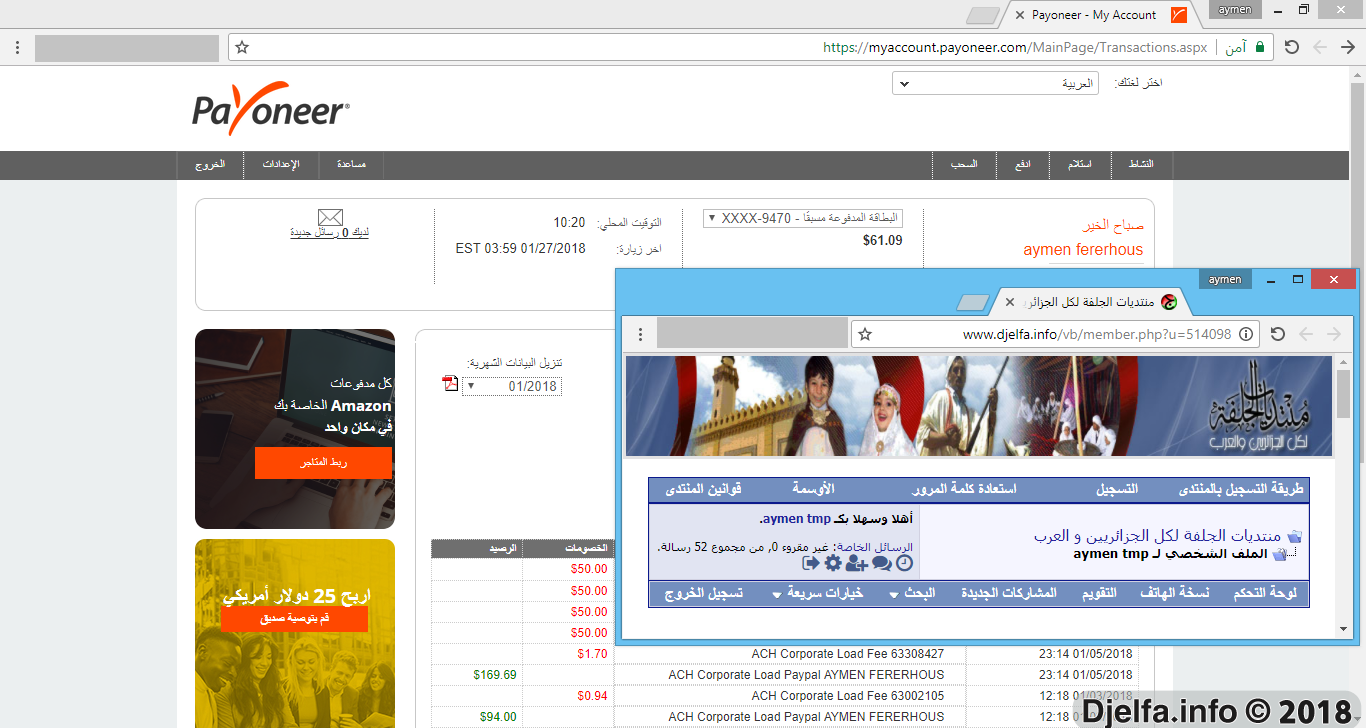Select the $169.69 balance cell
1366x728 pixels.
476,675
